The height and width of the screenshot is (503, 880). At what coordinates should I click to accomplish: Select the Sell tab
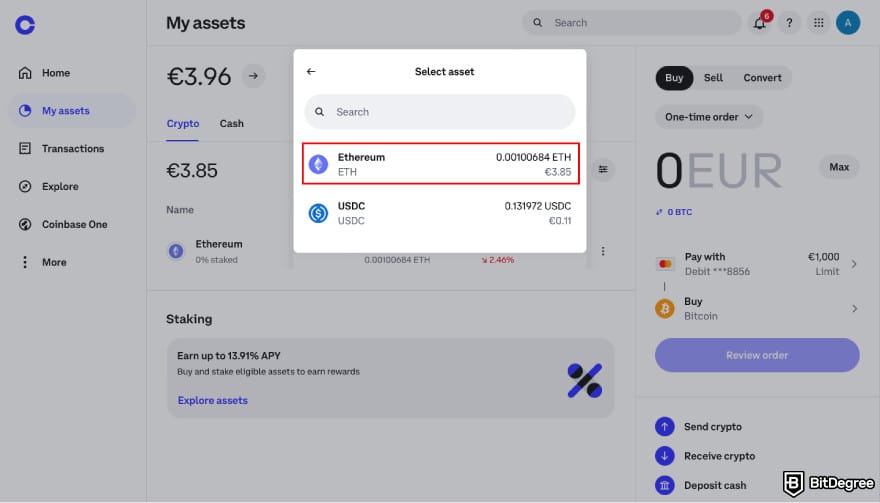(713, 78)
